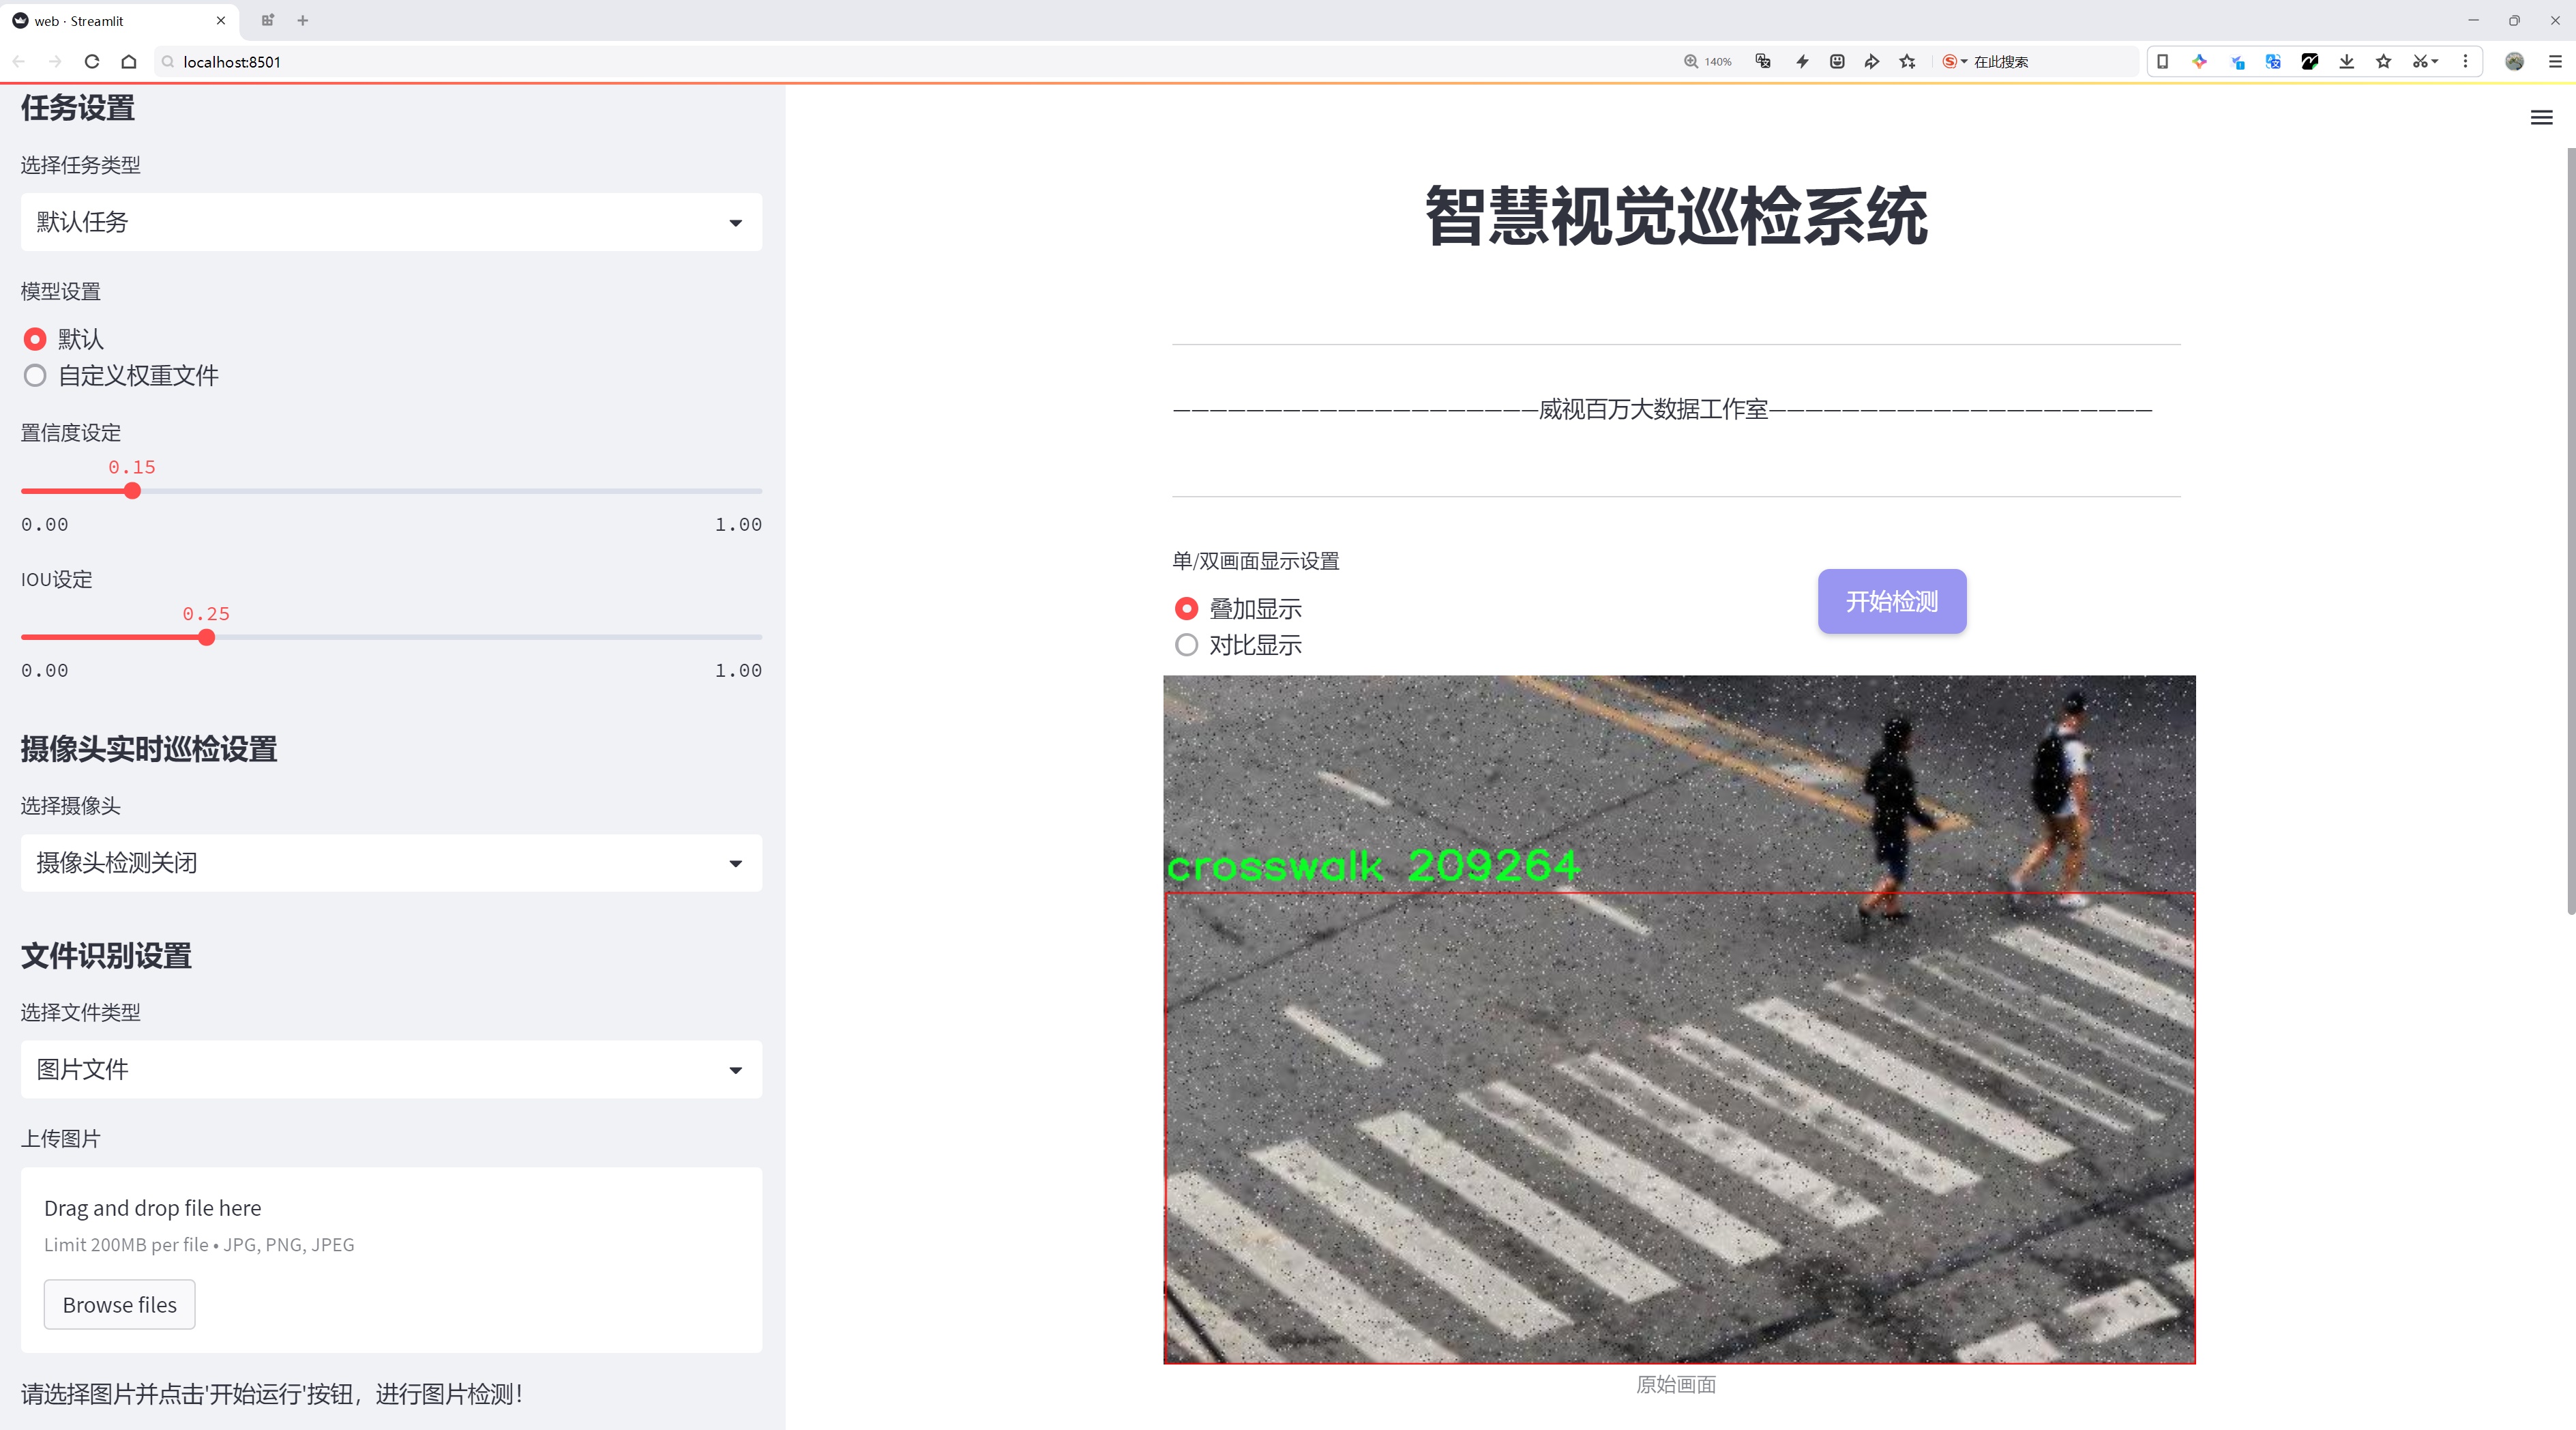Click the translate page icon in address bar
2576x1430 pixels.
coord(1763,62)
